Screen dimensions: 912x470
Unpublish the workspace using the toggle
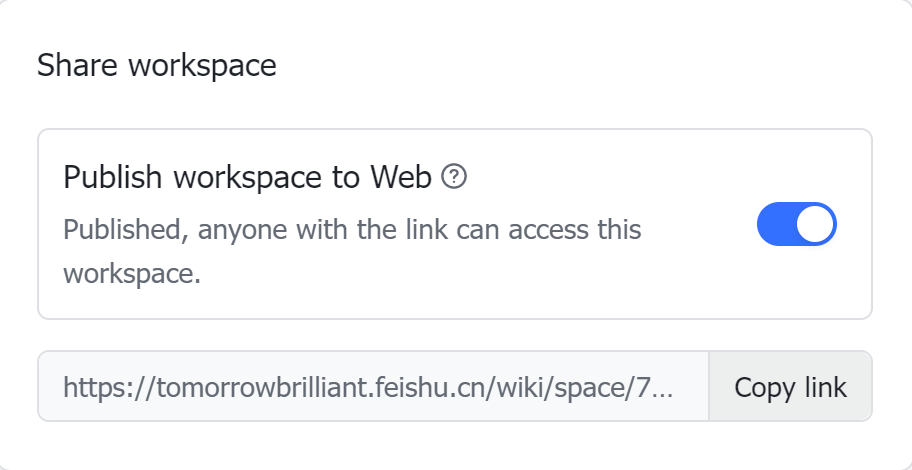(796, 224)
